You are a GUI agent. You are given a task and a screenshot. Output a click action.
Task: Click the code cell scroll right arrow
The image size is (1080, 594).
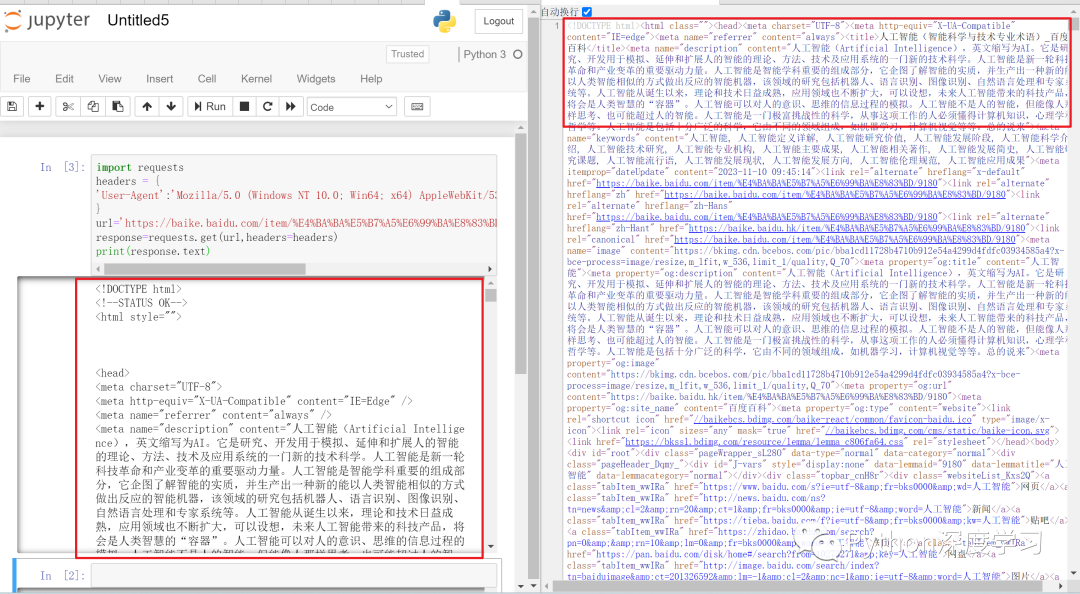[x=490, y=269]
